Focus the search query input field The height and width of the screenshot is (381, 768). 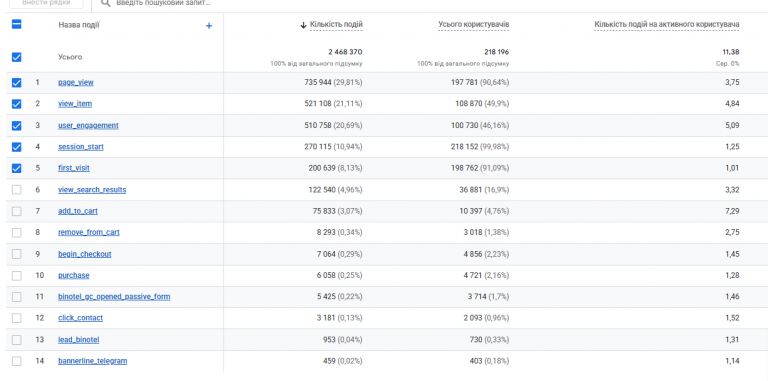point(163,3)
